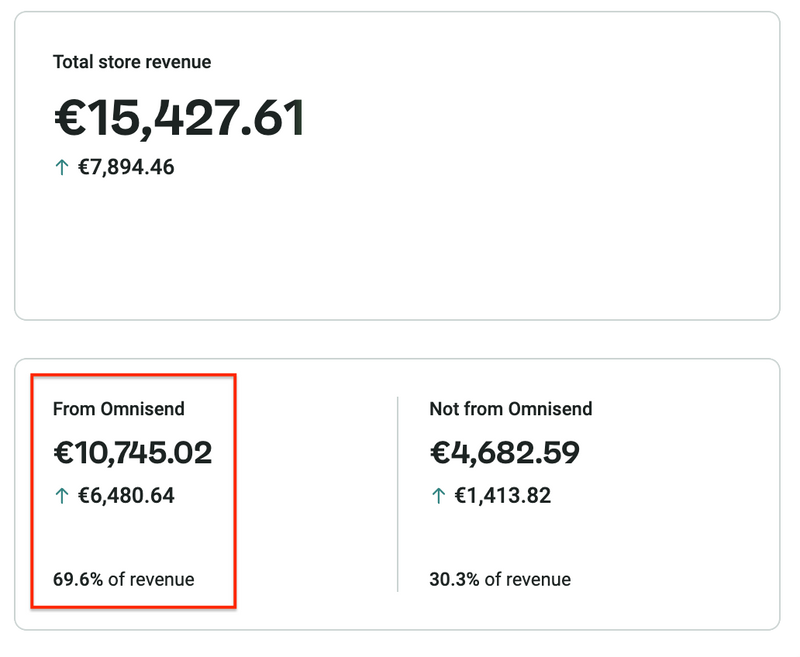Open the From Omnisend label
The height and width of the screenshot is (657, 800).
coord(119,408)
